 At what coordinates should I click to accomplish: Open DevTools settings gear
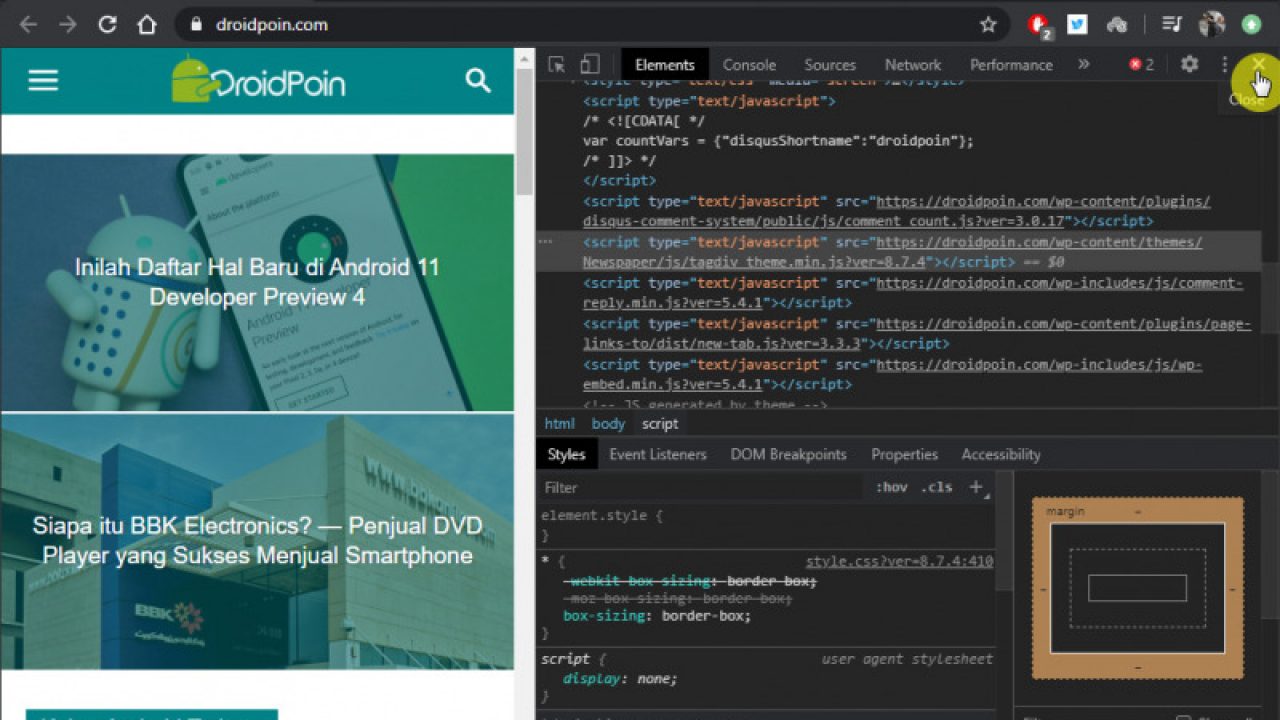tap(1189, 64)
